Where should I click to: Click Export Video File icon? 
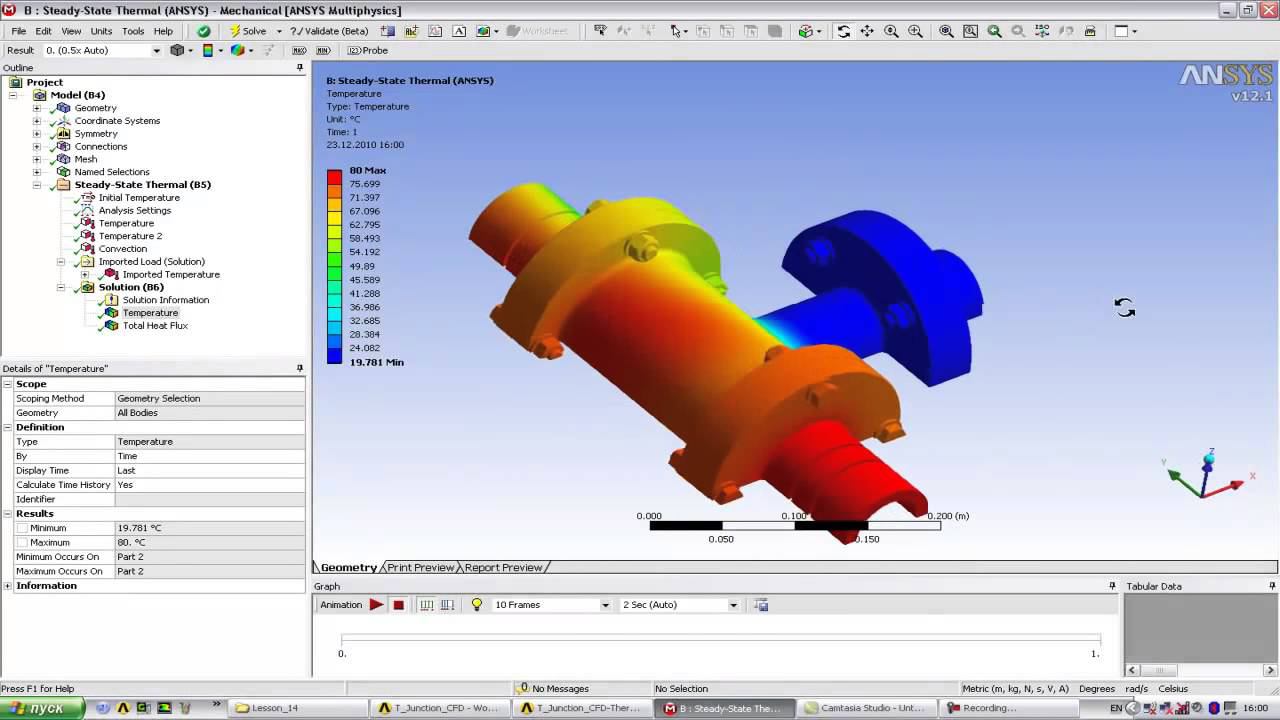761,605
